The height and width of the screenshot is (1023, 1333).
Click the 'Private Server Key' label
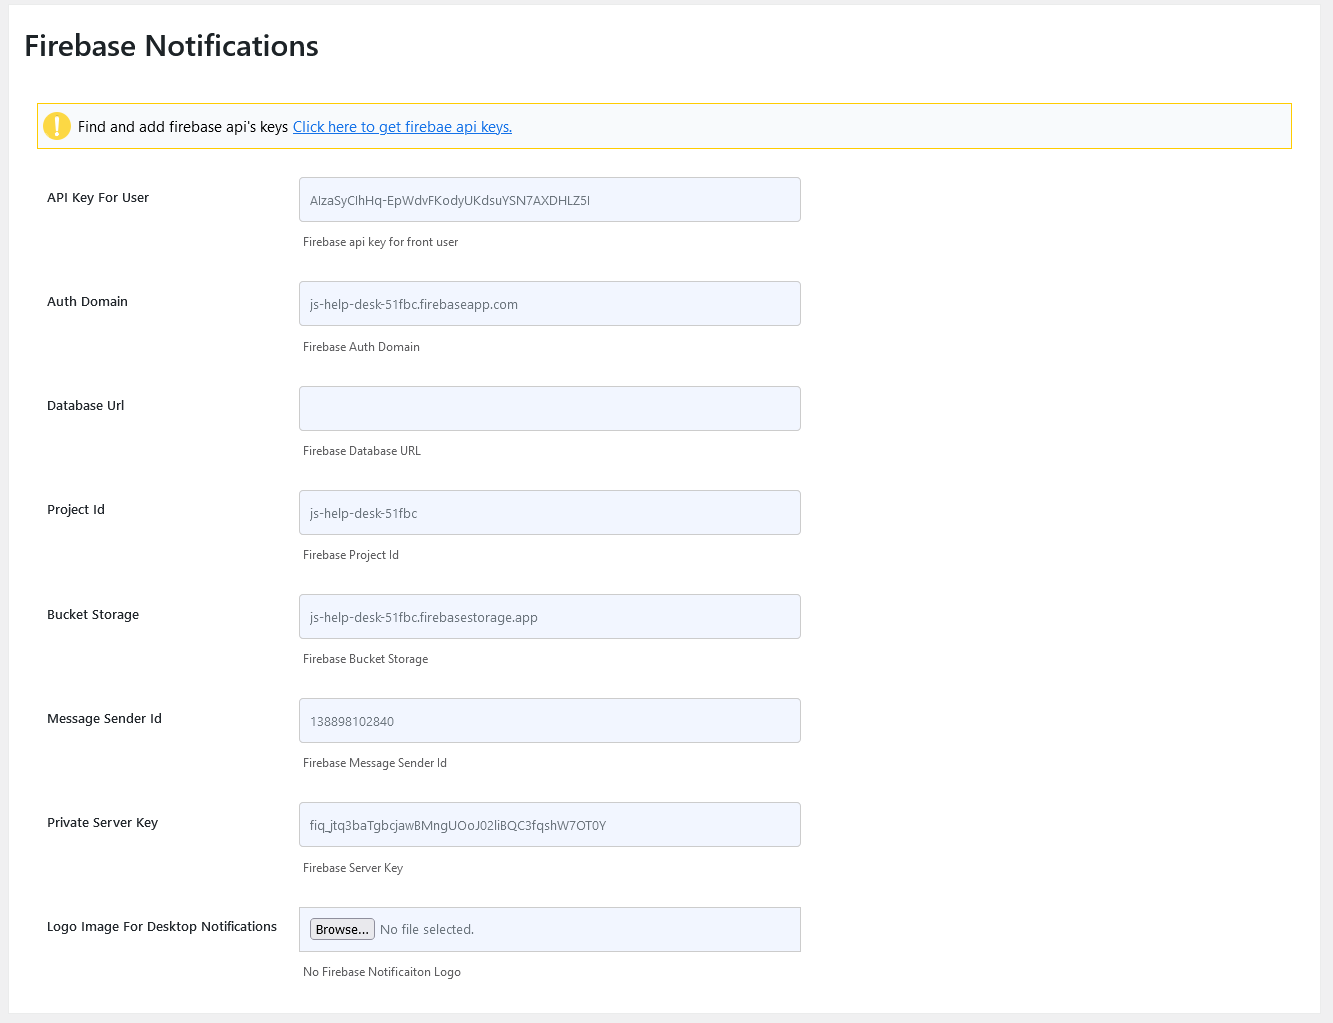point(102,823)
